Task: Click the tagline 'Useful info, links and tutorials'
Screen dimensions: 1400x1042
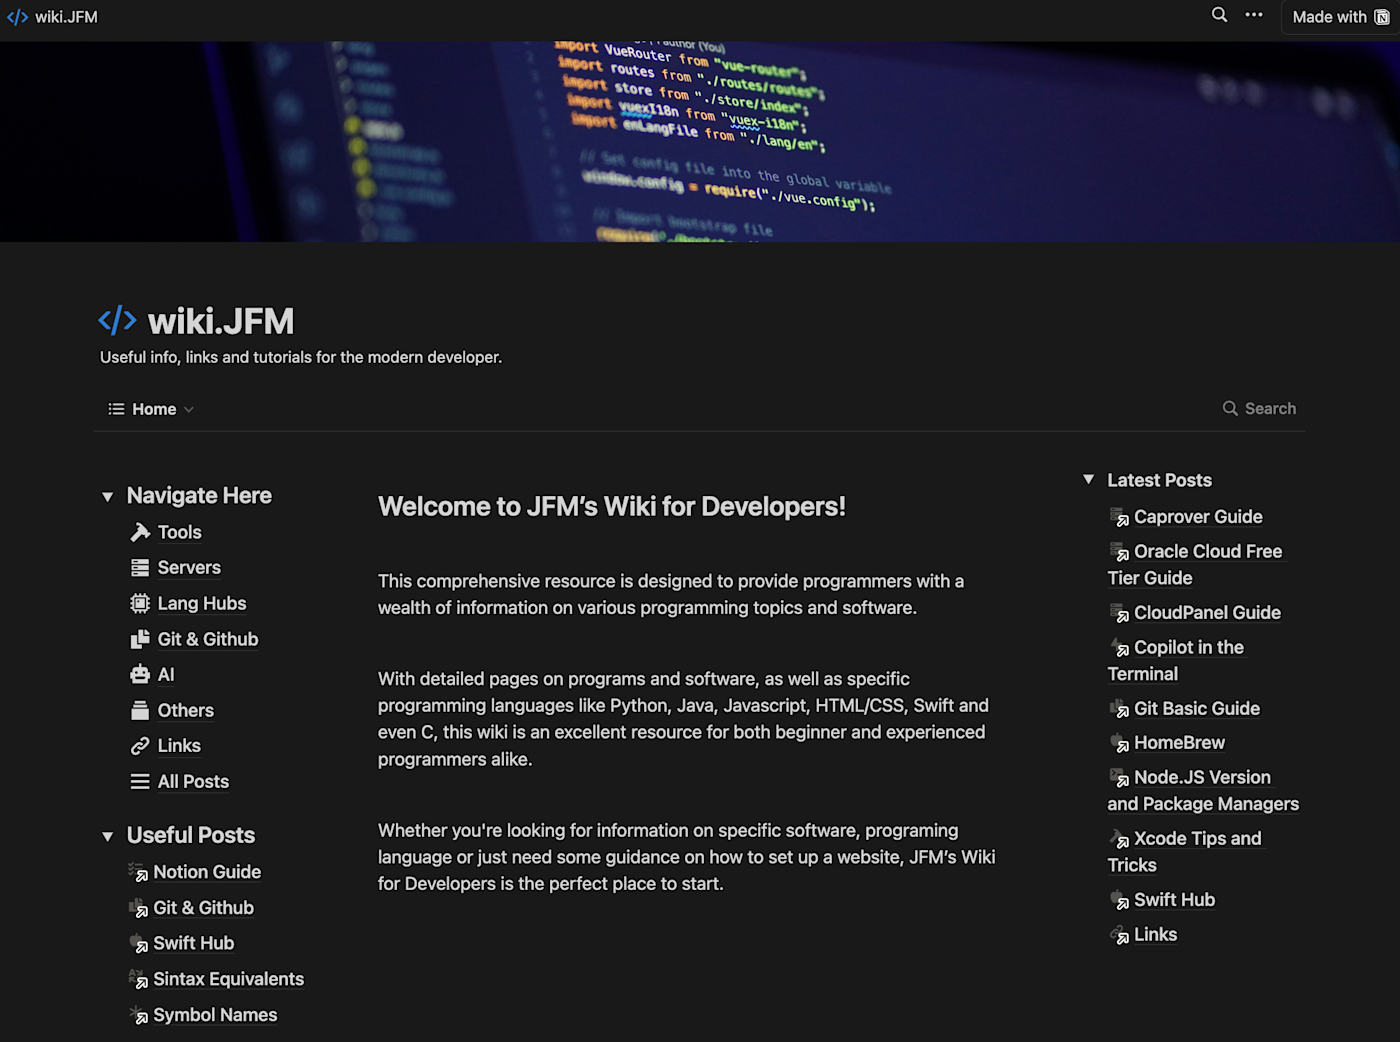Action: point(301,357)
